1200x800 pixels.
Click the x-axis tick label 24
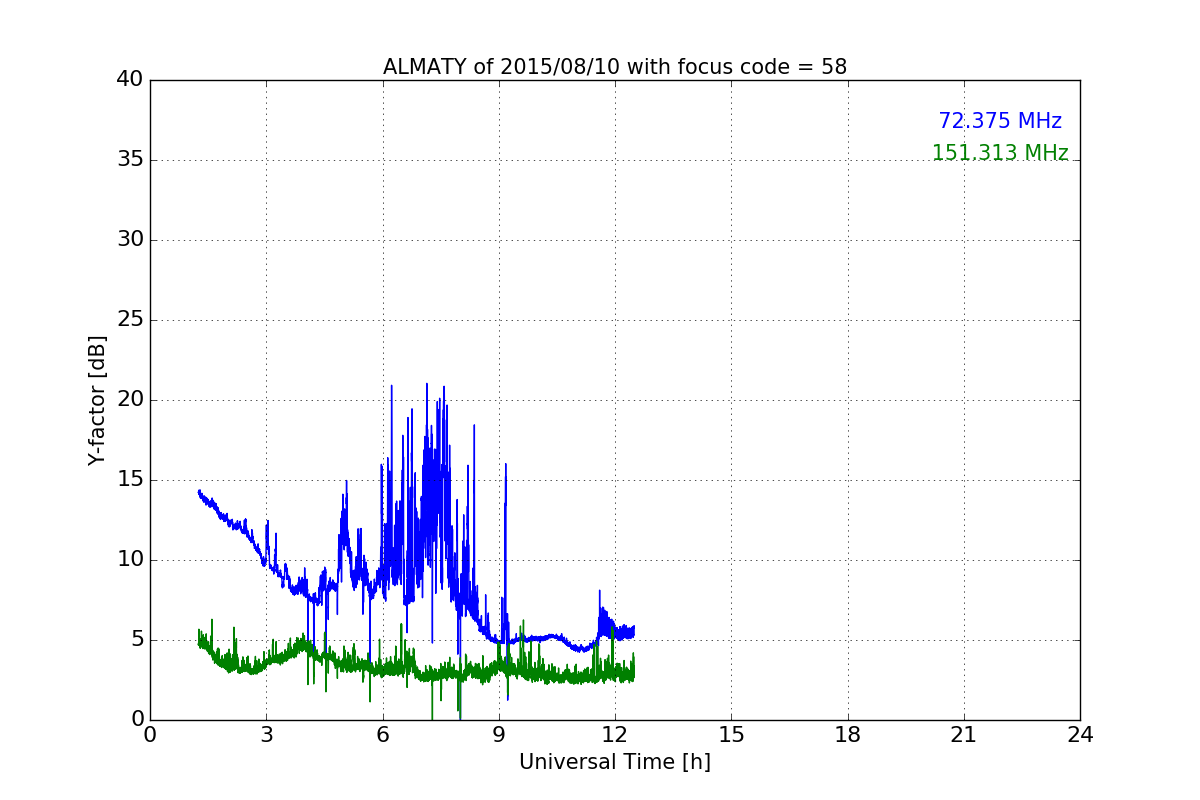(x=1079, y=735)
